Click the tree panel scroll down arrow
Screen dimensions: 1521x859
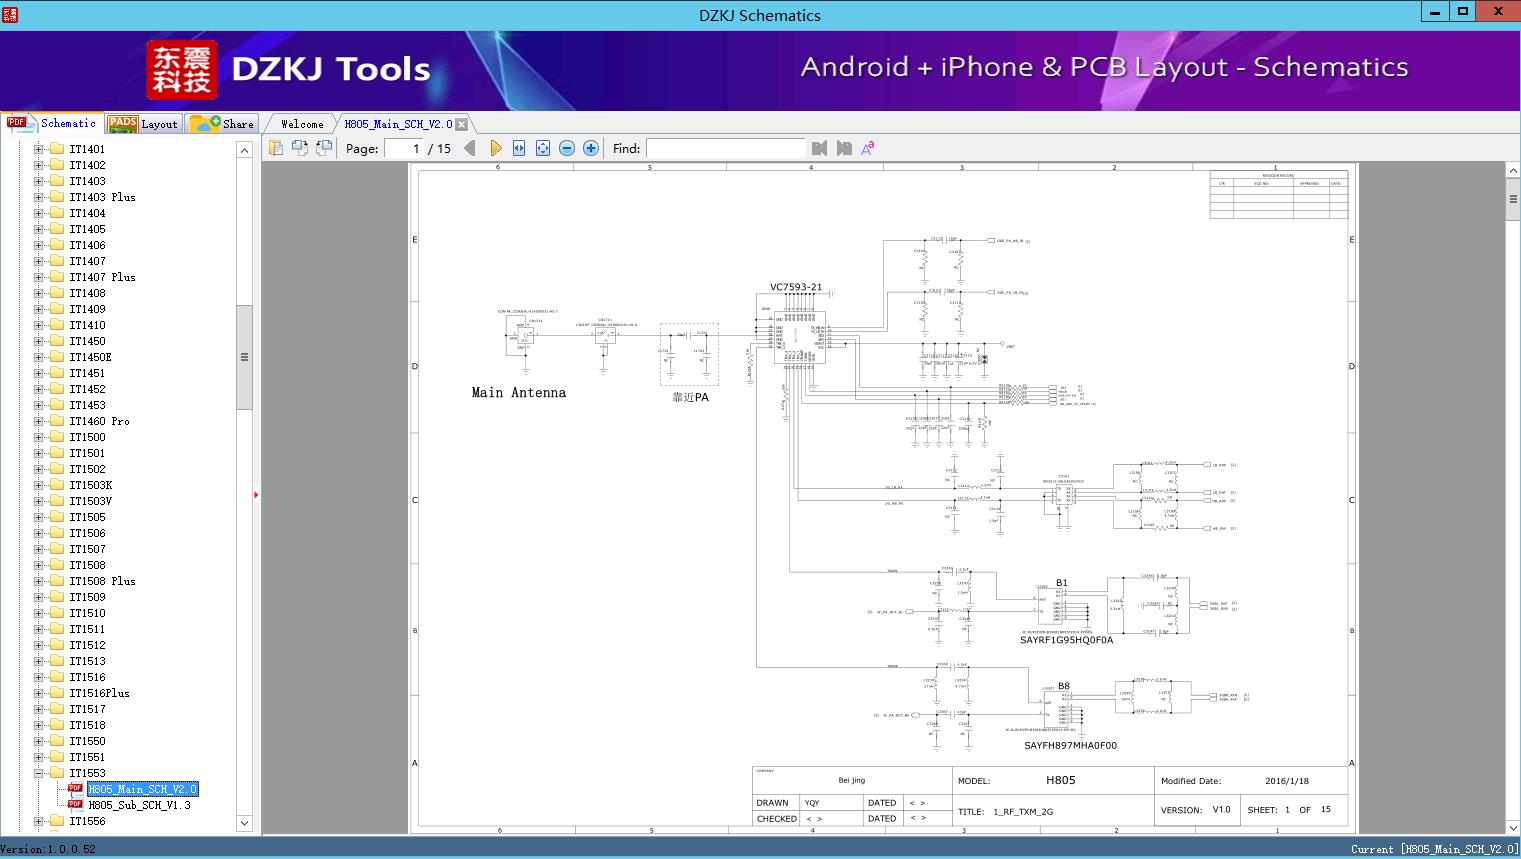point(244,823)
